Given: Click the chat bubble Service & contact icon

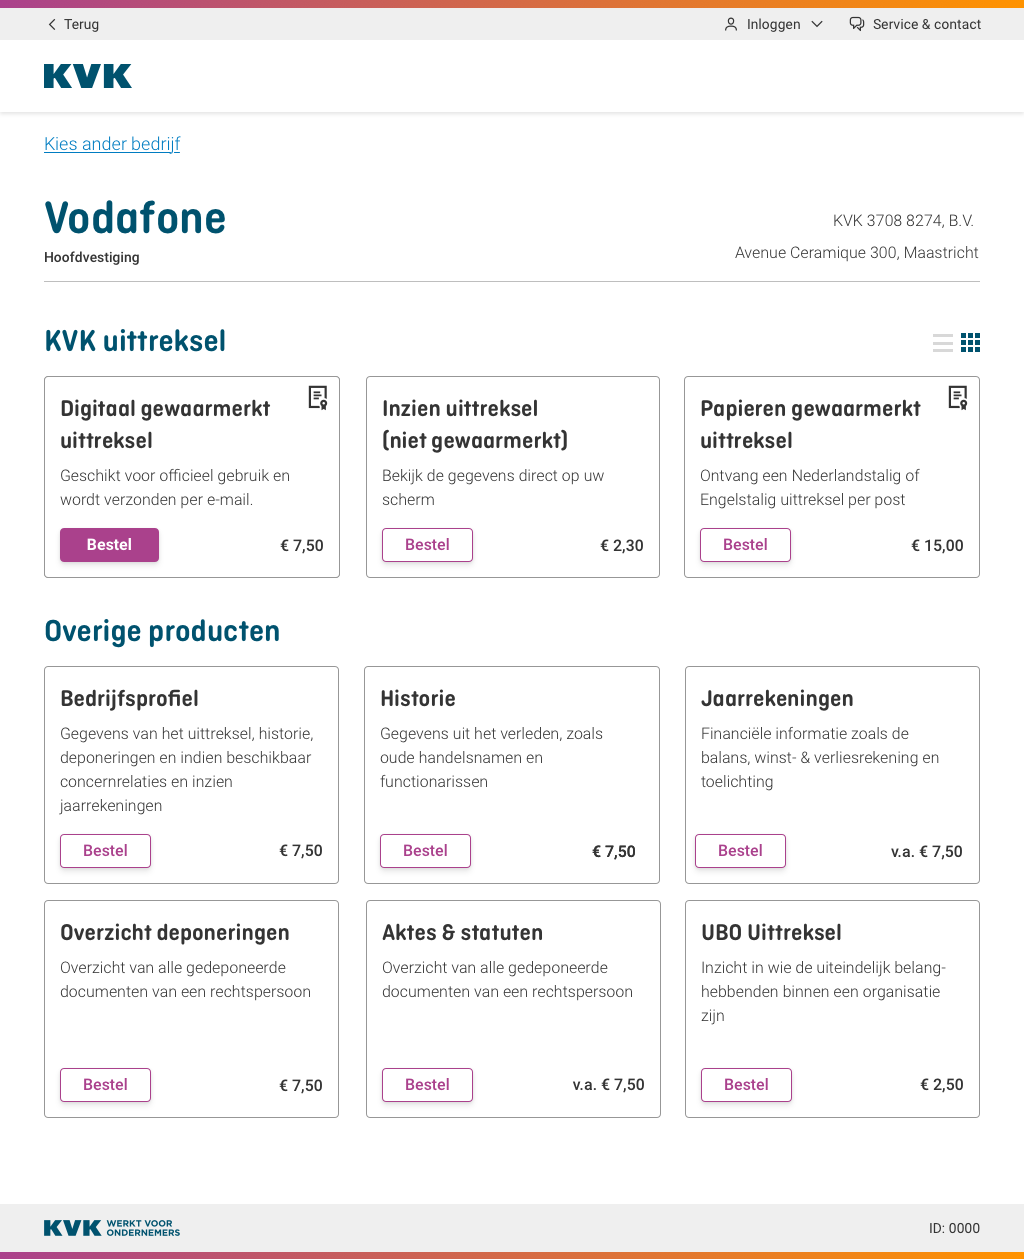Looking at the screenshot, I should tap(857, 24).
